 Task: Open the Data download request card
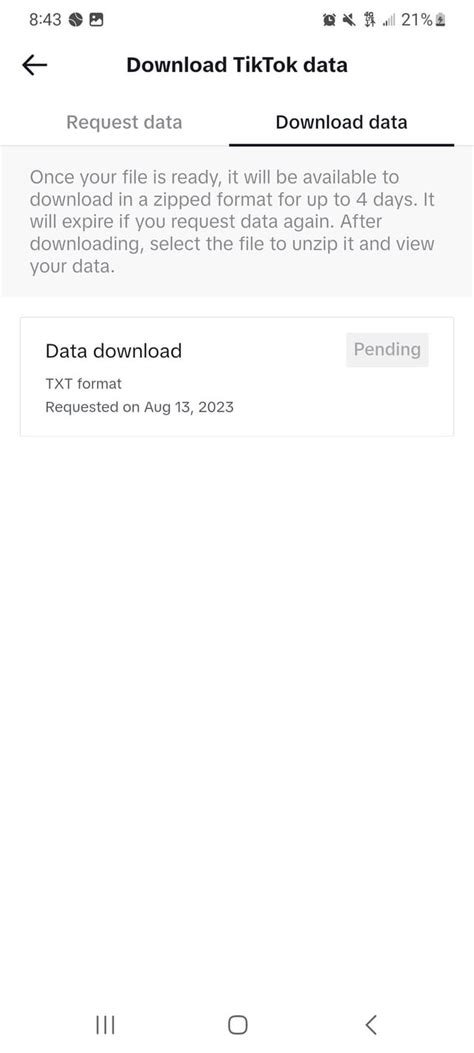point(237,377)
